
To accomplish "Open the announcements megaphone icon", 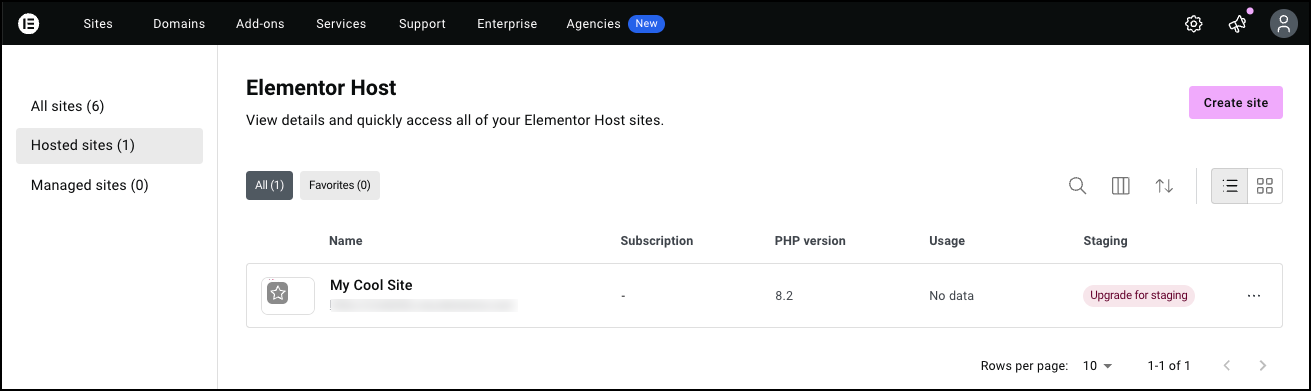I will click(1238, 24).
